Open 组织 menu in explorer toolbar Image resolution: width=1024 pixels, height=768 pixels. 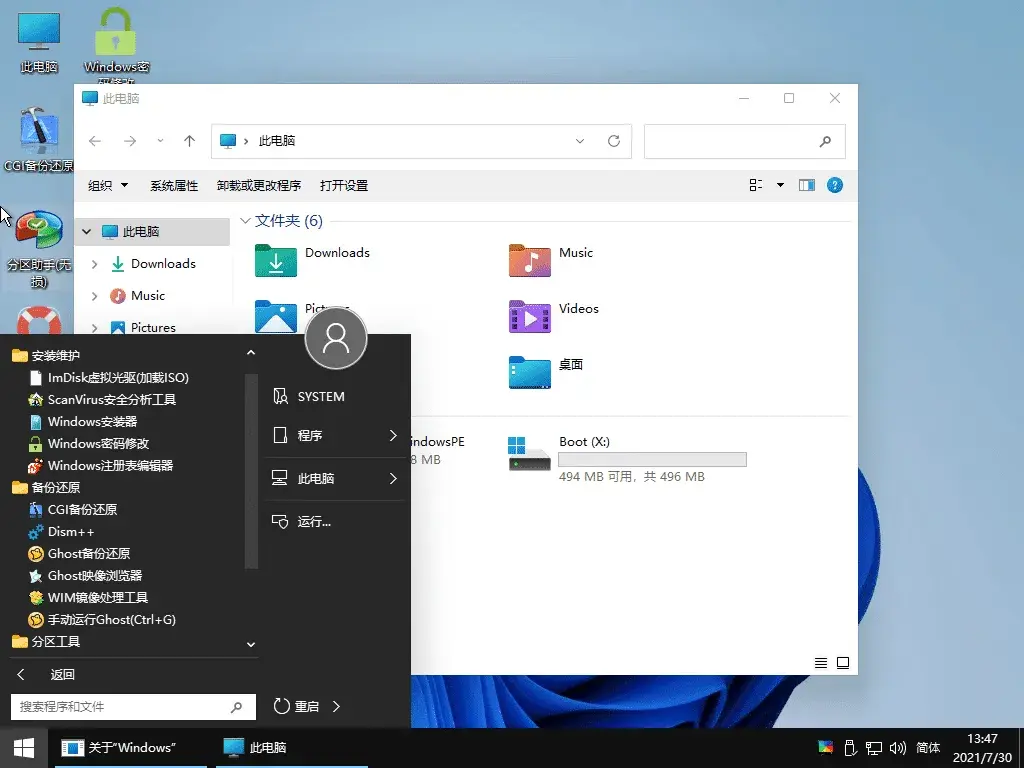tap(108, 186)
